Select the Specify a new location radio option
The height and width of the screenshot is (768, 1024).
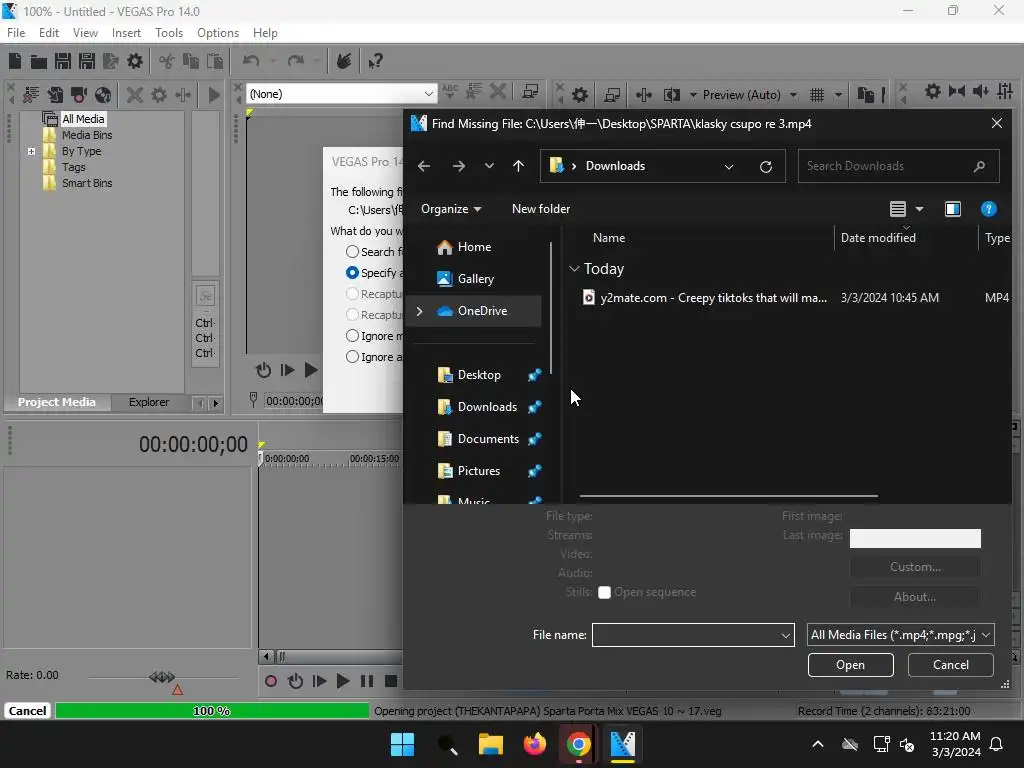[352, 272]
